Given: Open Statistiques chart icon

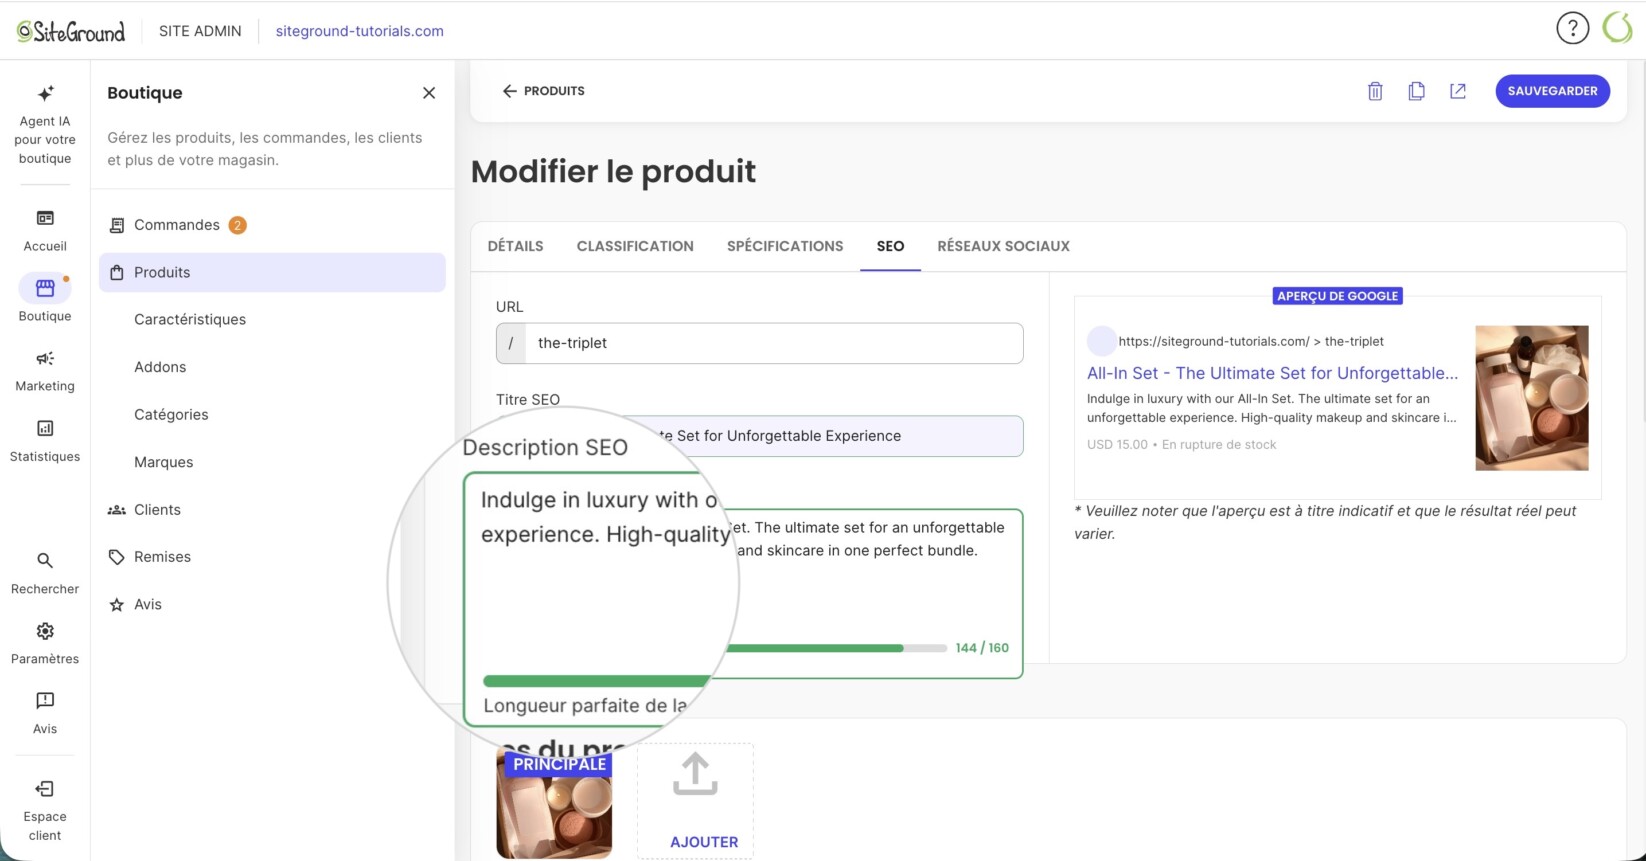Looking at the screenshot, I should [45, 428].
